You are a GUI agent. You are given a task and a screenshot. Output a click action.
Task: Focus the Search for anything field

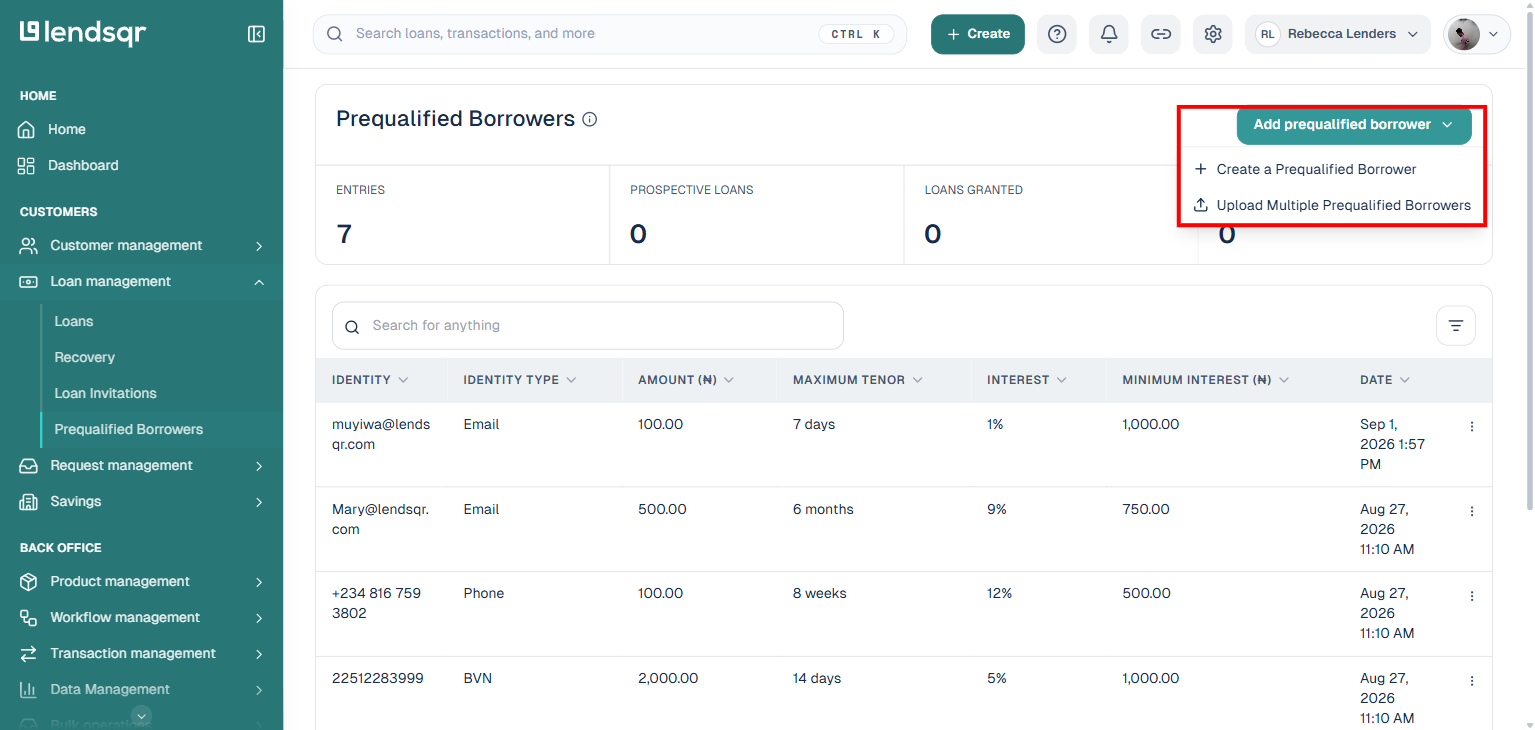588,326
